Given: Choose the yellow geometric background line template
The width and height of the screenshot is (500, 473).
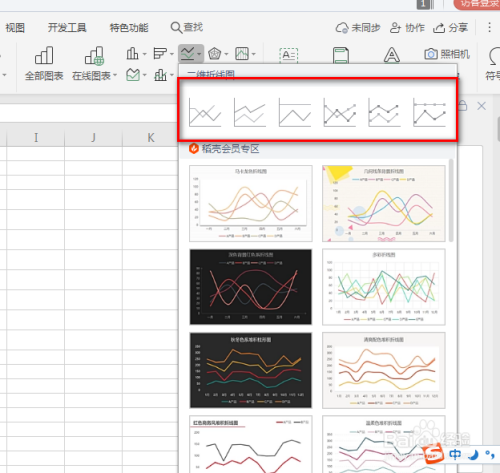Looking at the screenshot, I should pos(384,203).
